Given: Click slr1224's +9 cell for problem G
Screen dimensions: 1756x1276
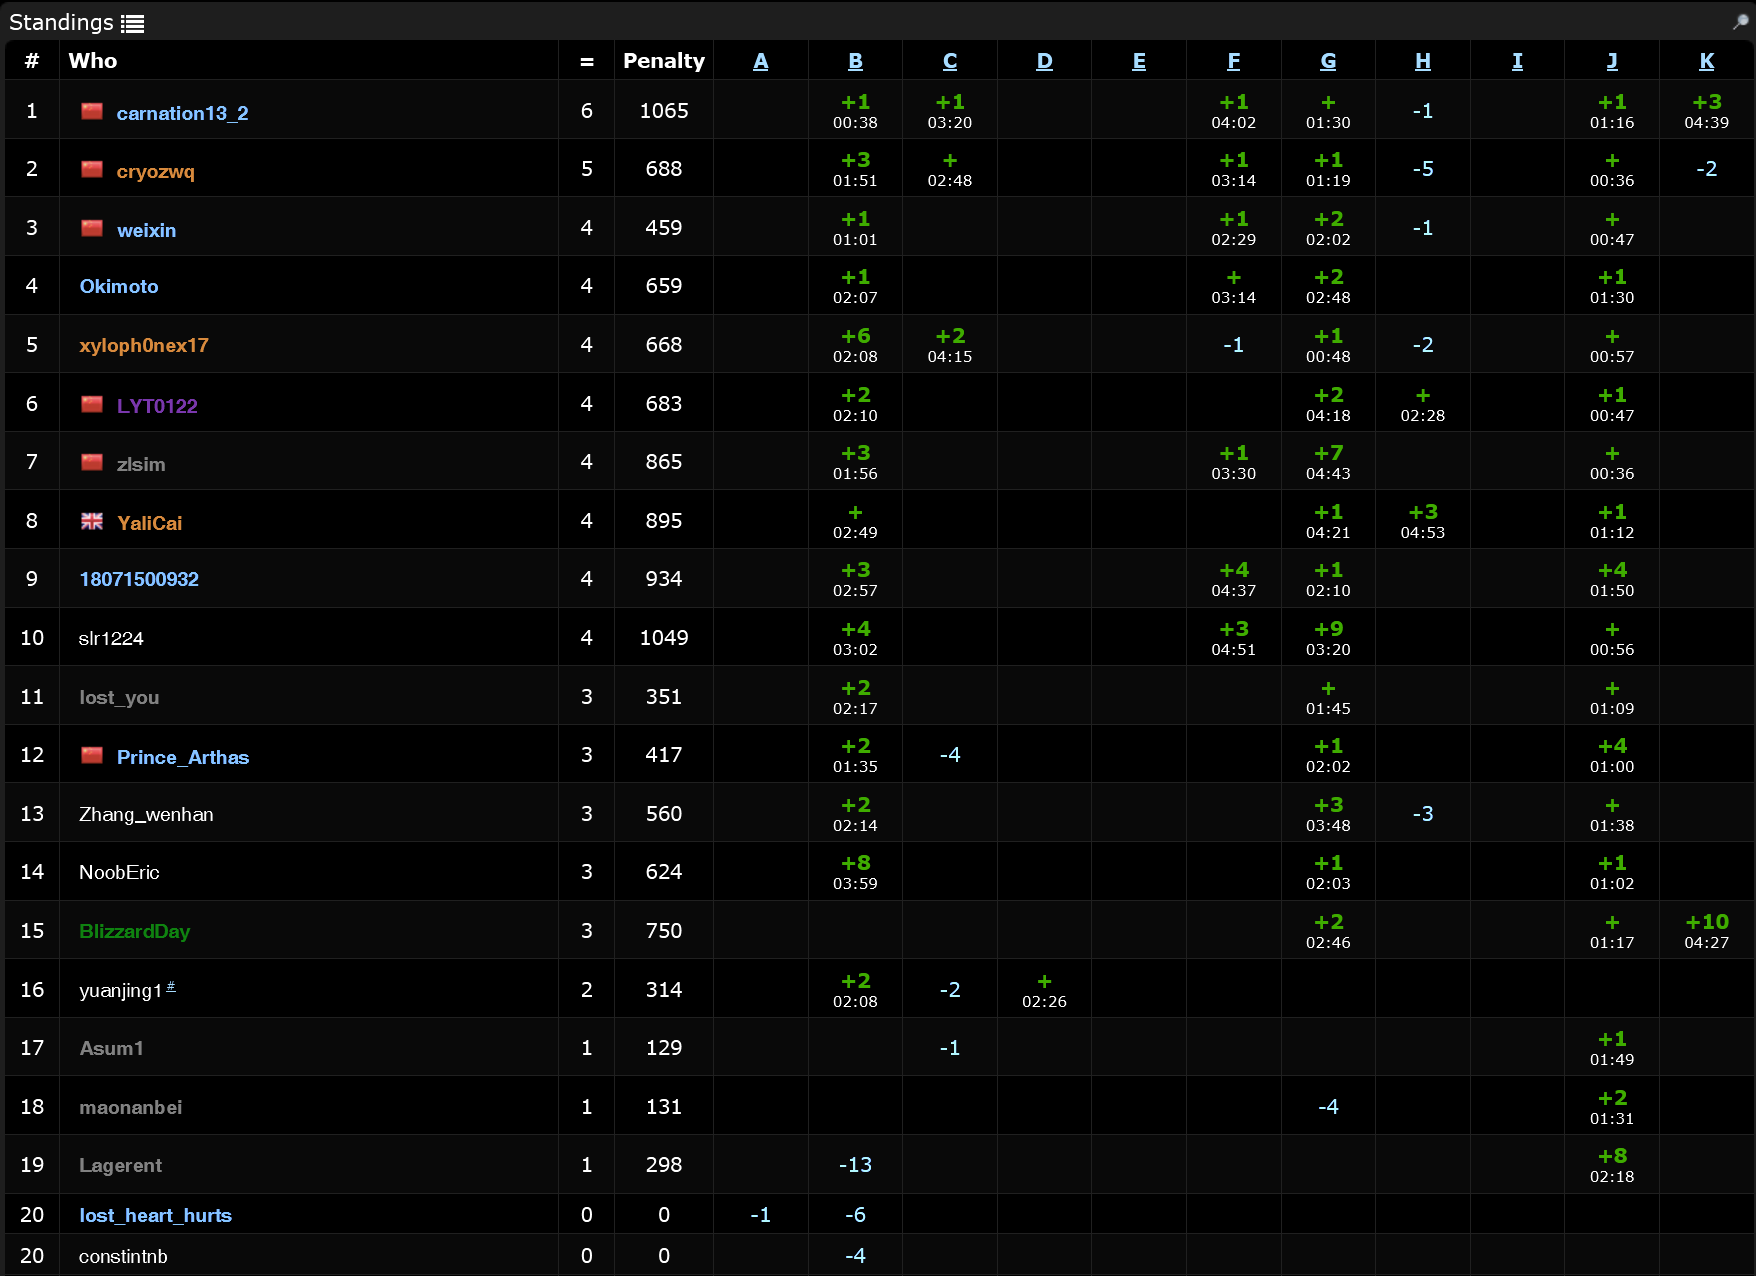Looking at the screenshot, I should click(x=1328, y=638).
